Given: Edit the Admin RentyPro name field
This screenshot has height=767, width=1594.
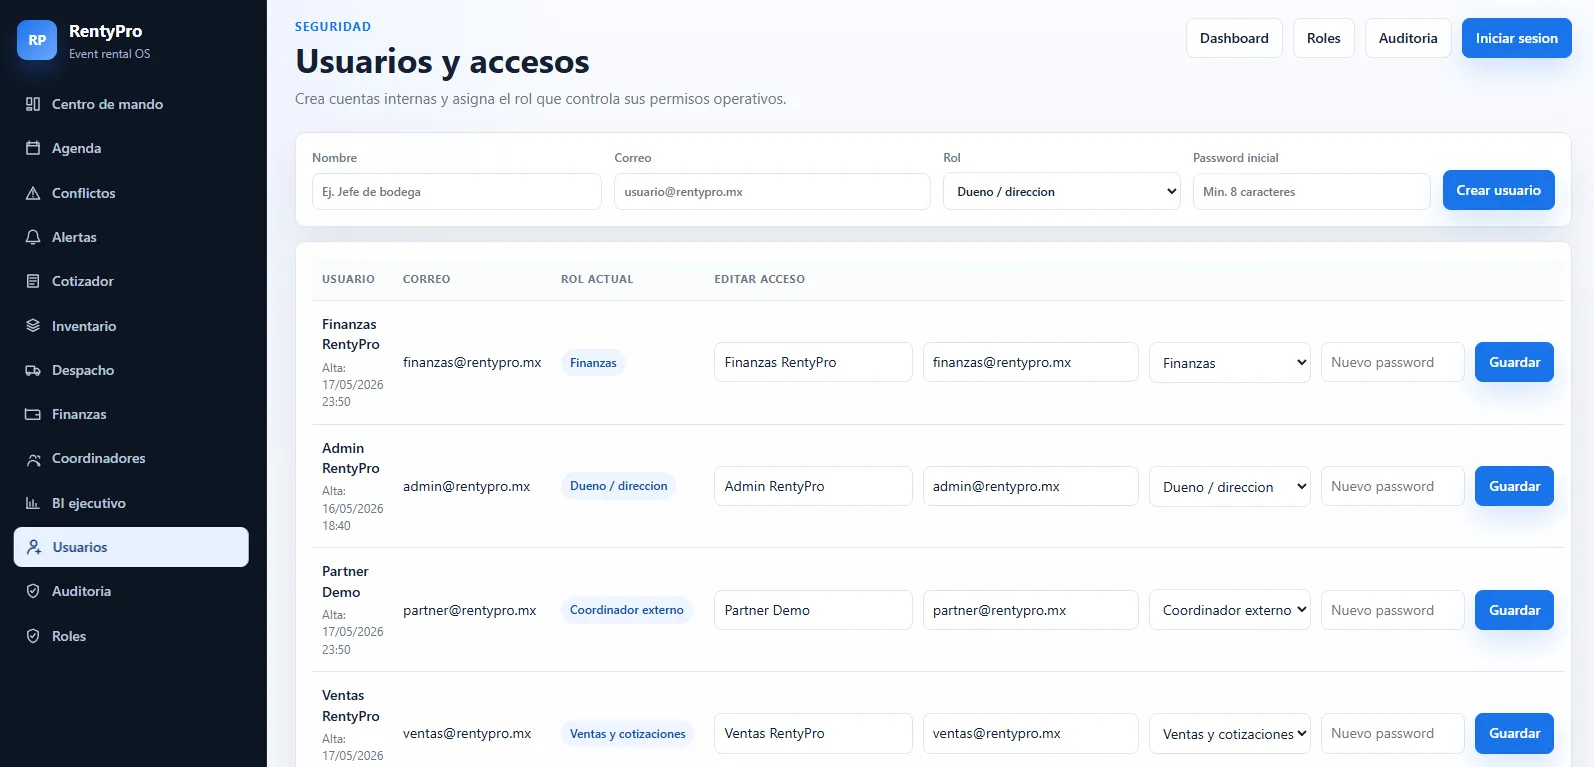Looking at the screenshot, I should 813,486.
